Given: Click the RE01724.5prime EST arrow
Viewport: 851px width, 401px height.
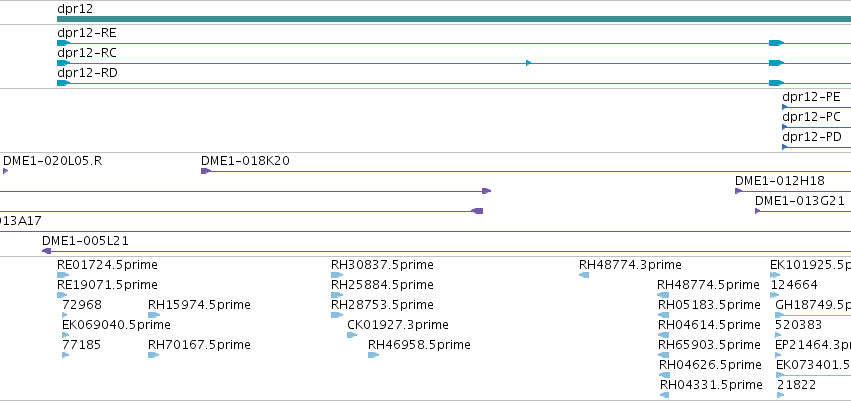Looking at the screenshot, I should click(x=63, y=275).
